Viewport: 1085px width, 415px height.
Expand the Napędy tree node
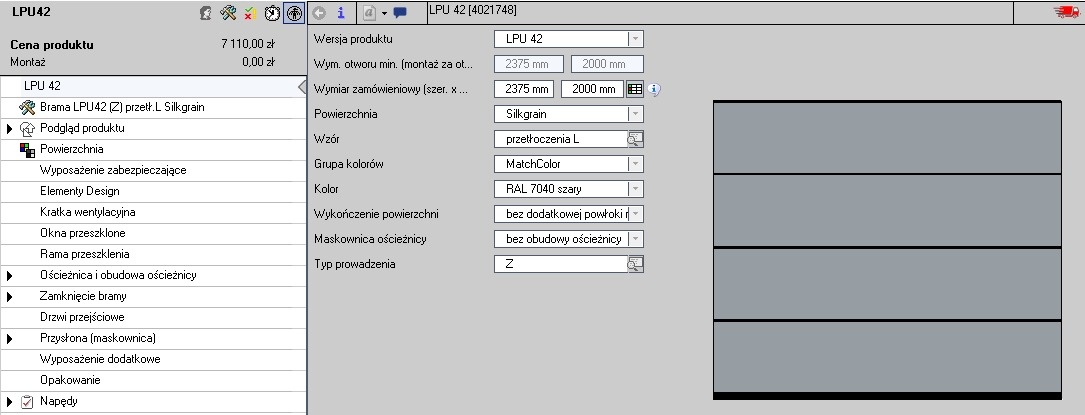(10, 402)
